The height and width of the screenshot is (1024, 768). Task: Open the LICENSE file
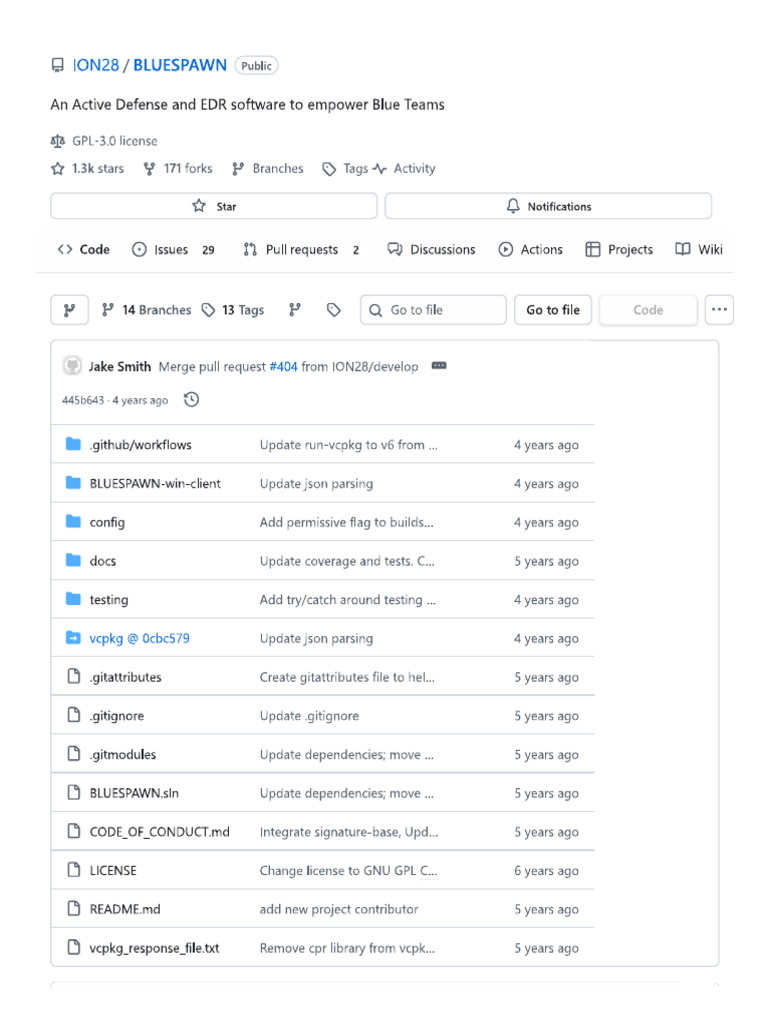pyautogui.click(x=113, y=871)
